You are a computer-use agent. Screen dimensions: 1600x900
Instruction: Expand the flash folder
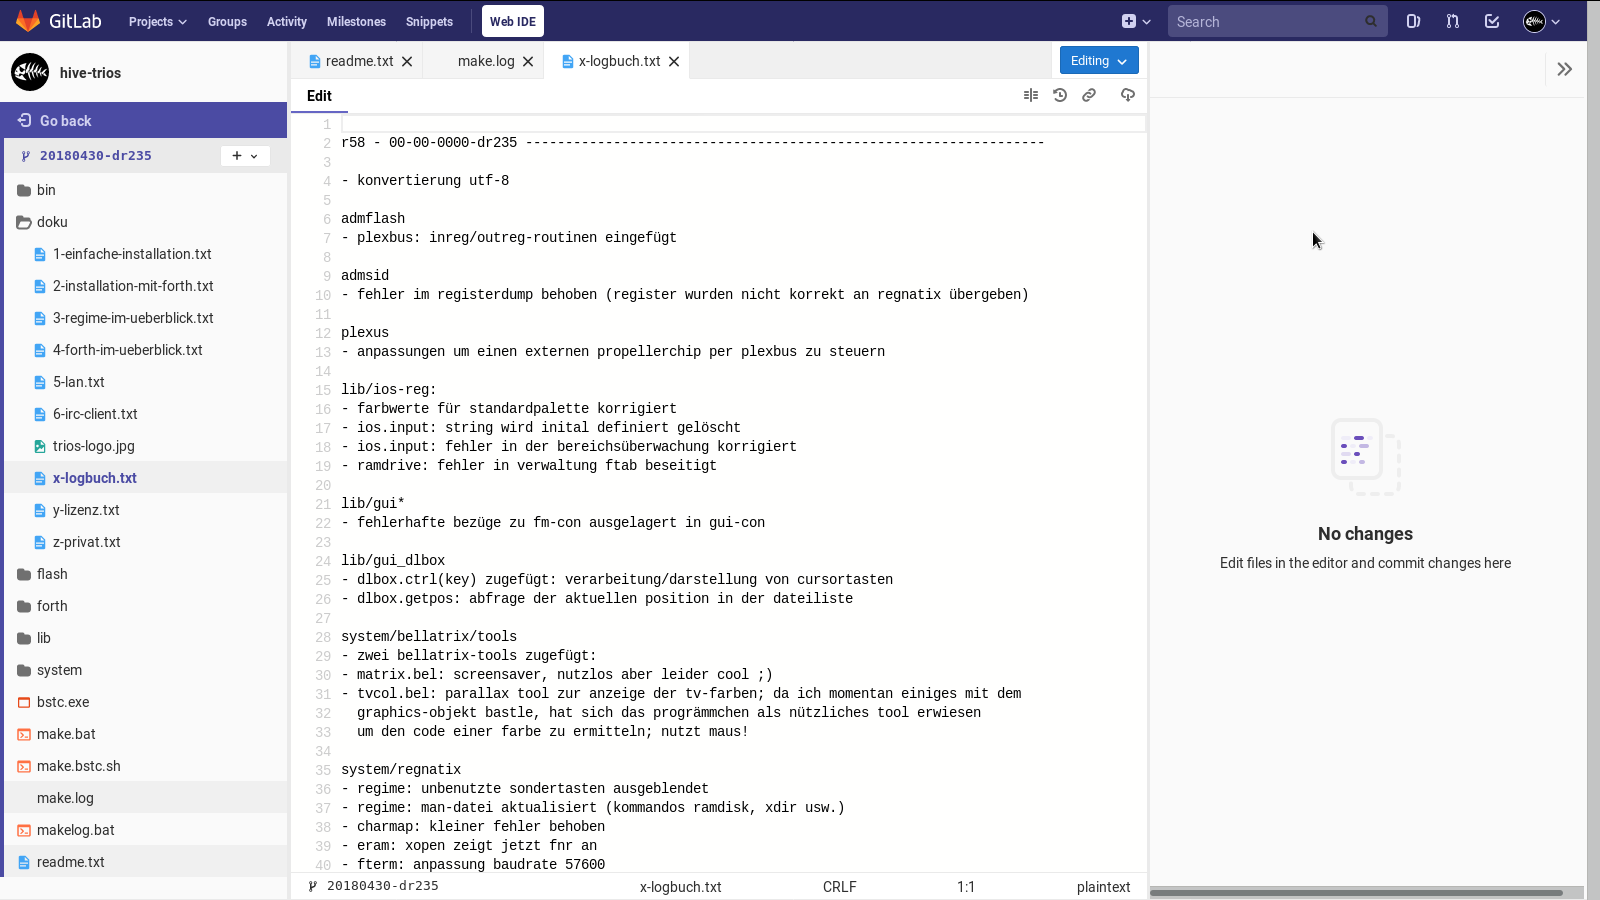[x=52, y=574]
